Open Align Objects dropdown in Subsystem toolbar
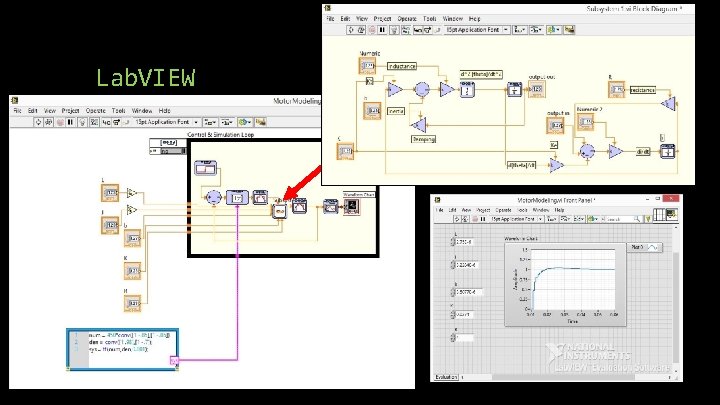The height and width of the screenshot is (405, 720). tap(520, 30)
